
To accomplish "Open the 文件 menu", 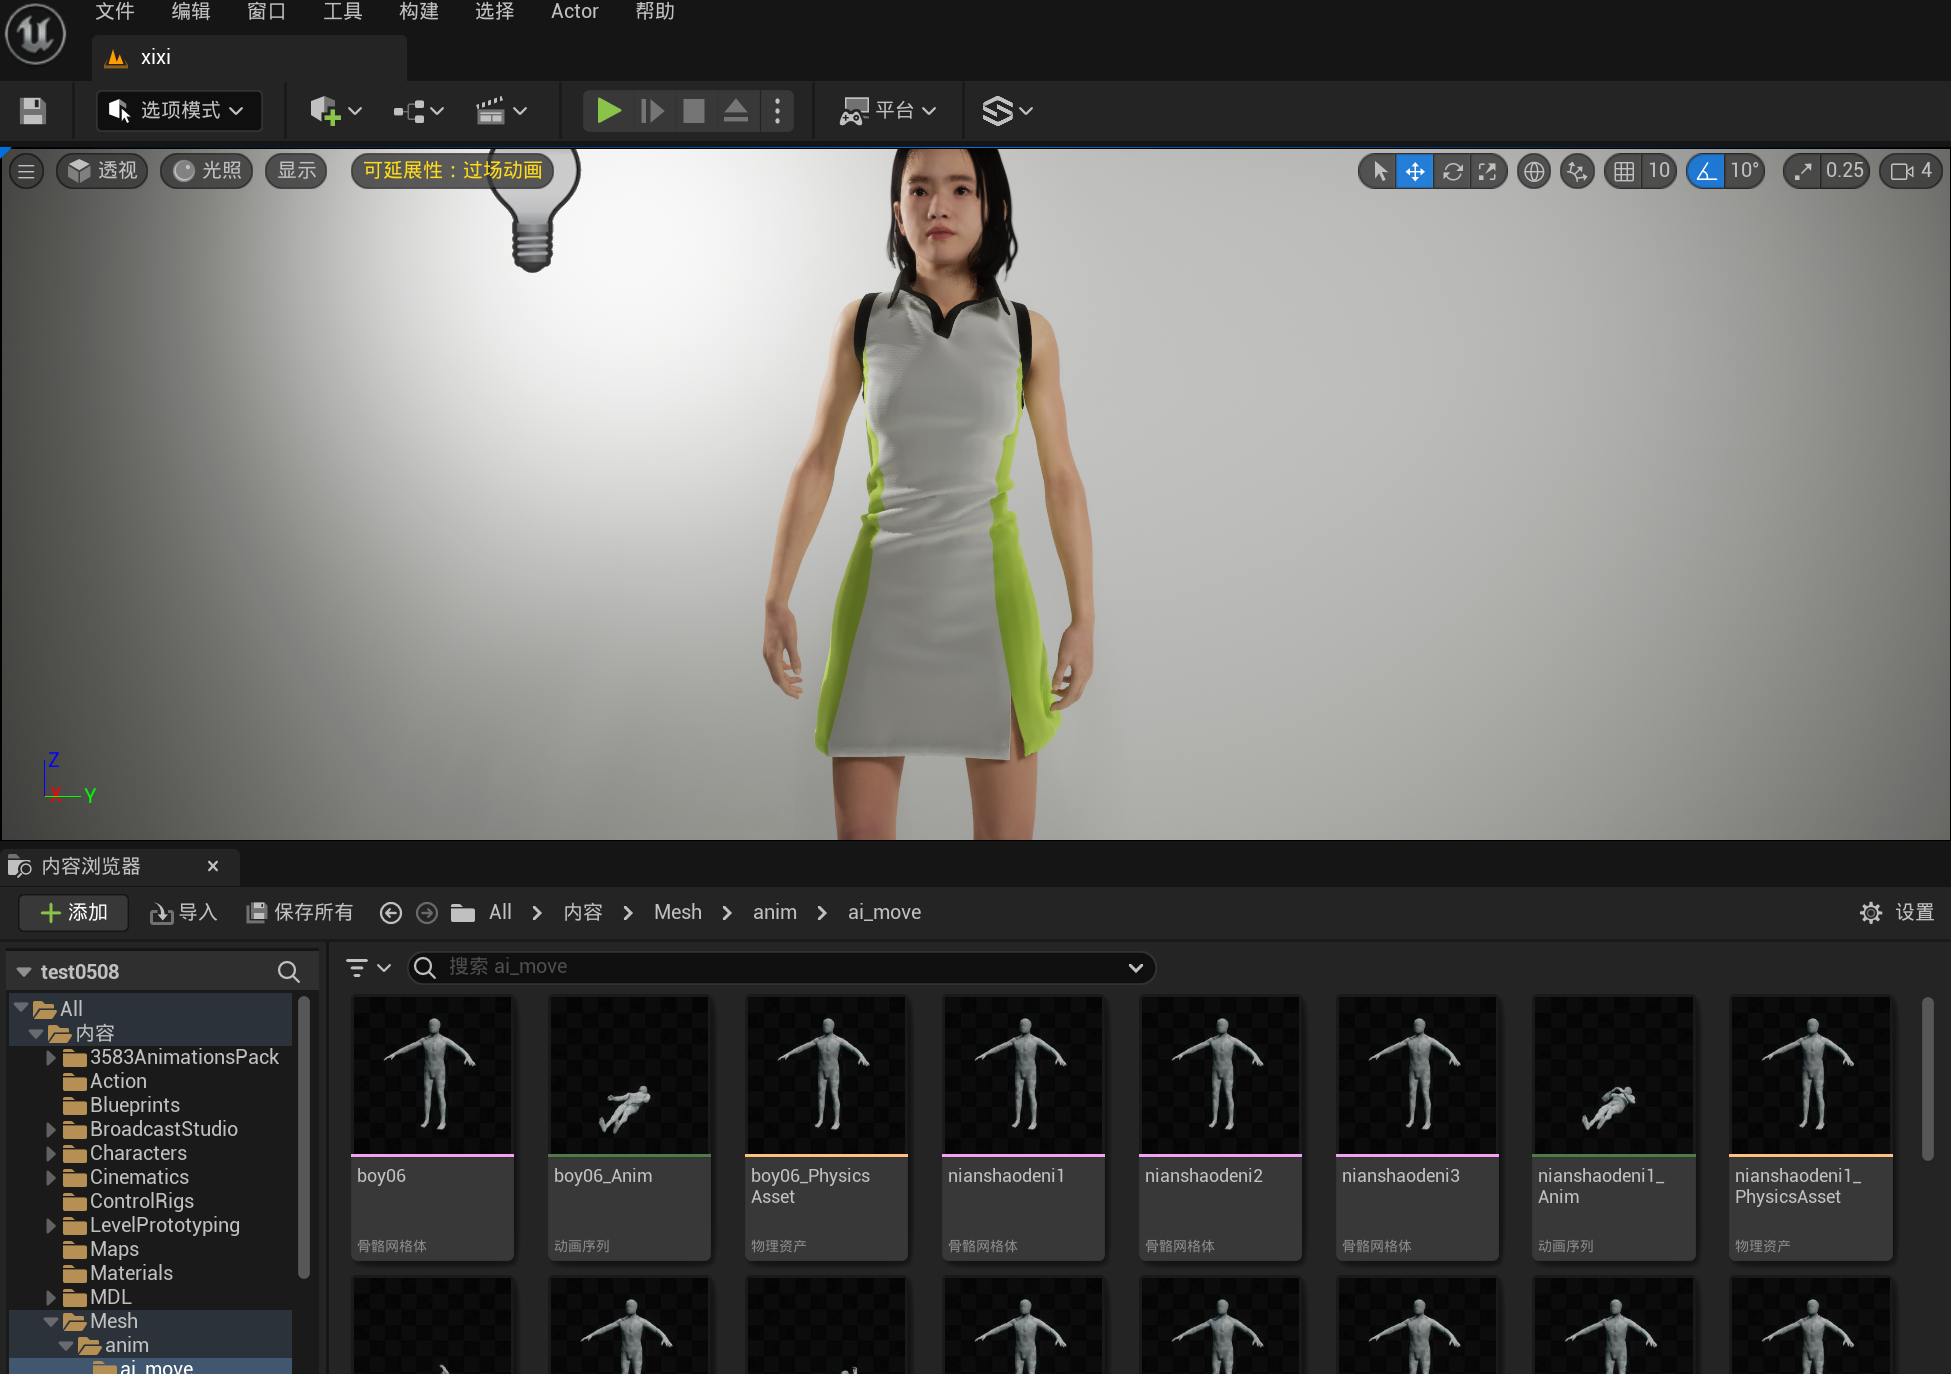I will (115, 12).
